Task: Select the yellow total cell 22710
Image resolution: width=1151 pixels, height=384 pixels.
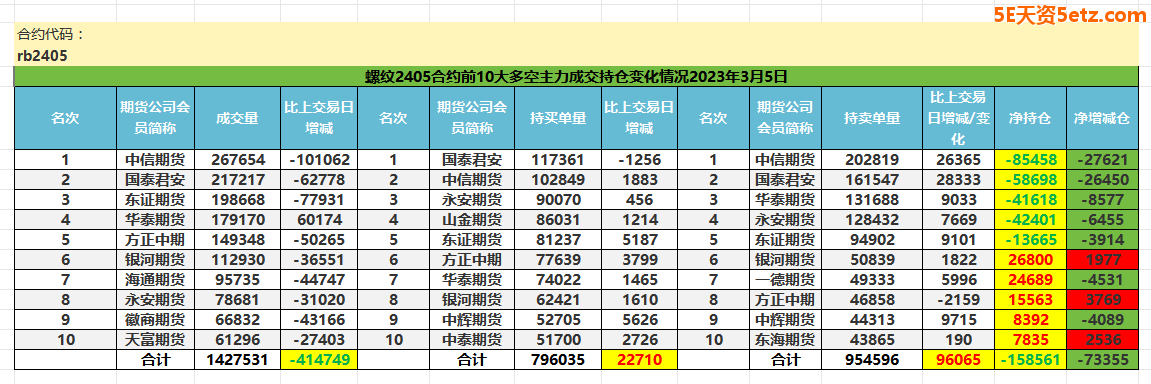Action: coord(638,360)
